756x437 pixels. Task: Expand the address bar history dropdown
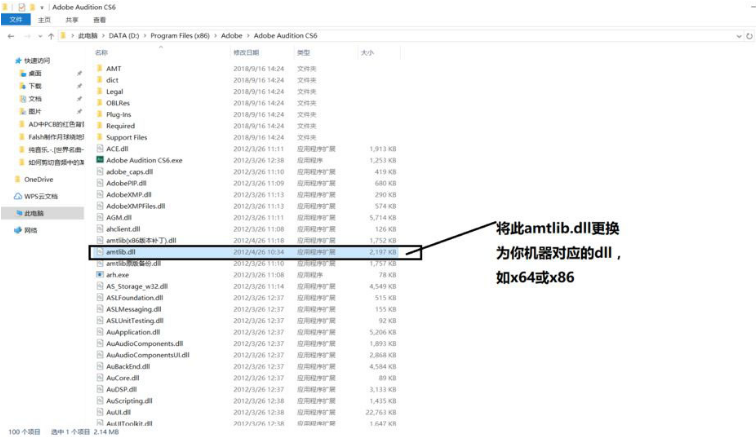(x=739, y=36)
